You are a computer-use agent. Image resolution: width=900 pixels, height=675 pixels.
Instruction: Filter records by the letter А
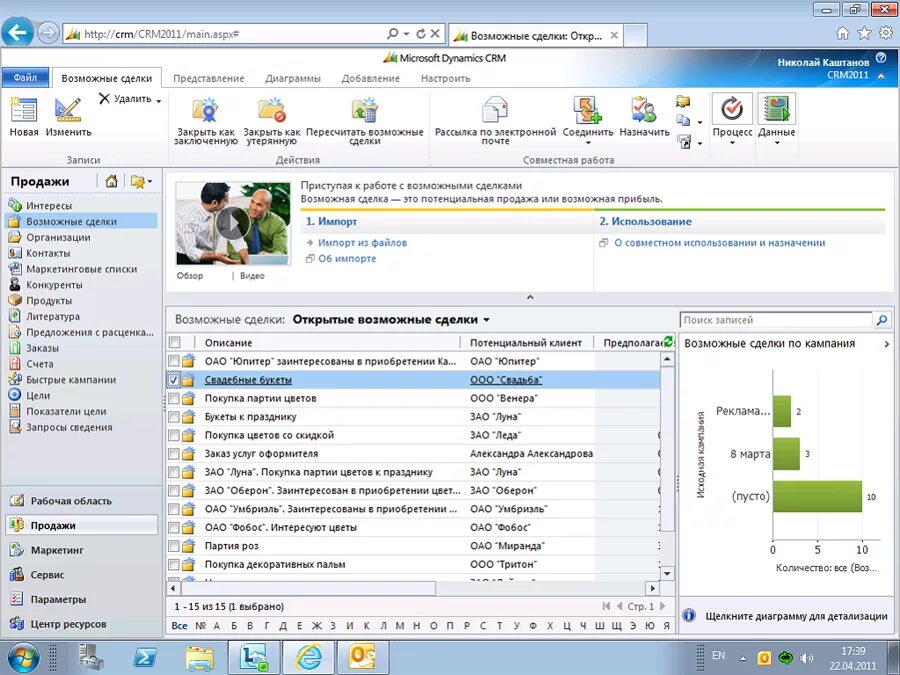tap(216, 626)
